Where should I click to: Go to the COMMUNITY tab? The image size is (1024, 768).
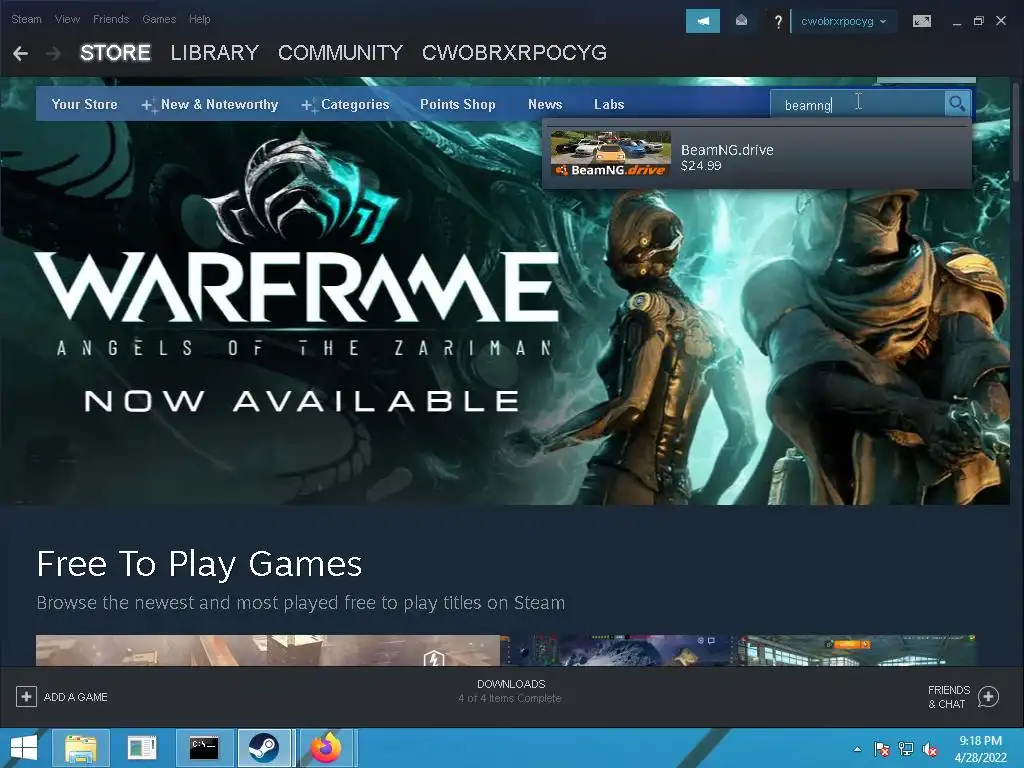(340, 53)
